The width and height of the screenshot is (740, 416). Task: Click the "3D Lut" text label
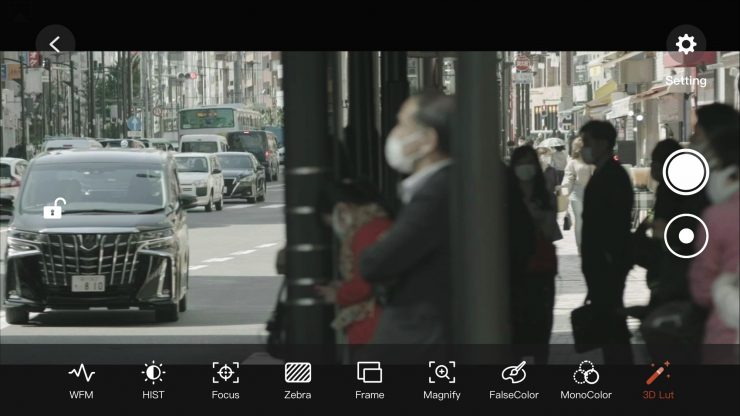pyautogui.click(x=658, y=395)
